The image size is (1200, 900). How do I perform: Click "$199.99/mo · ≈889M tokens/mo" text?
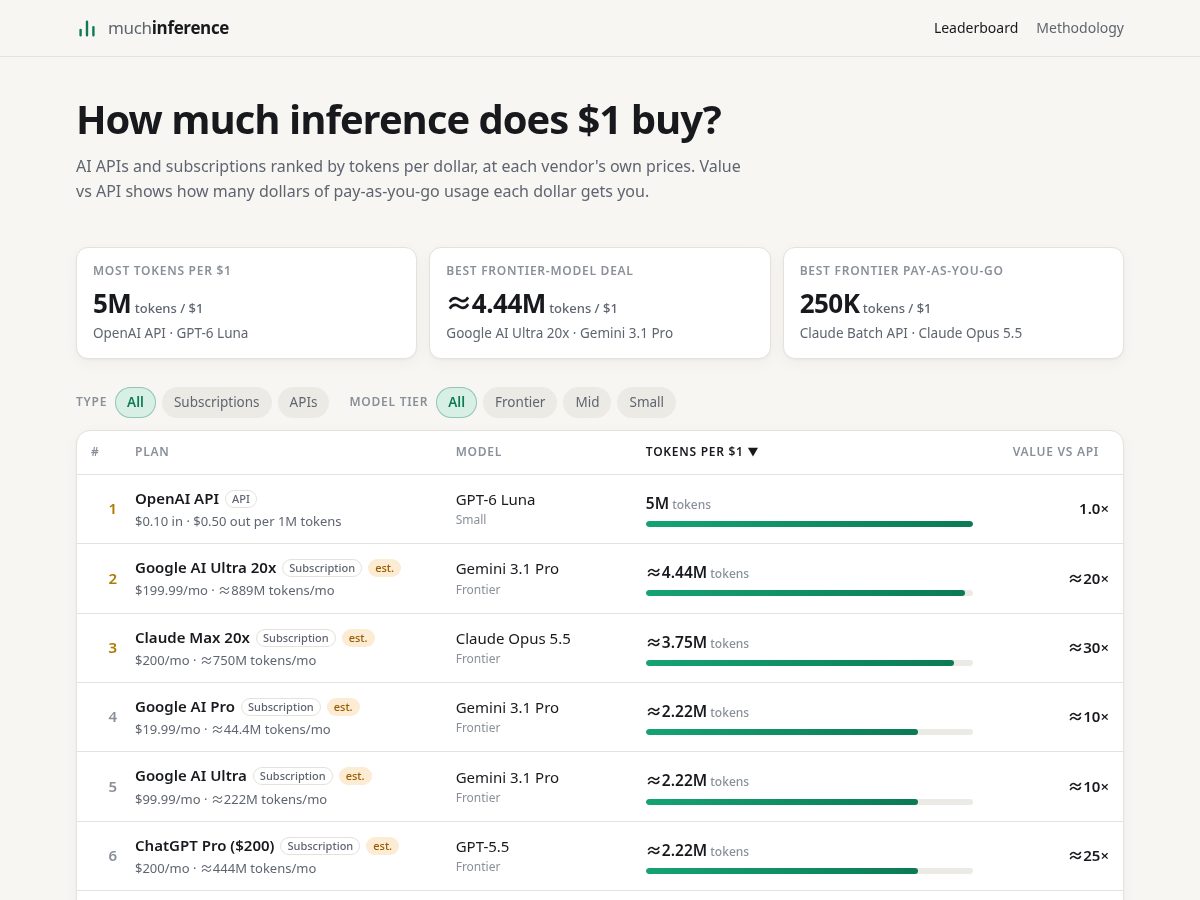click(235, 590)
